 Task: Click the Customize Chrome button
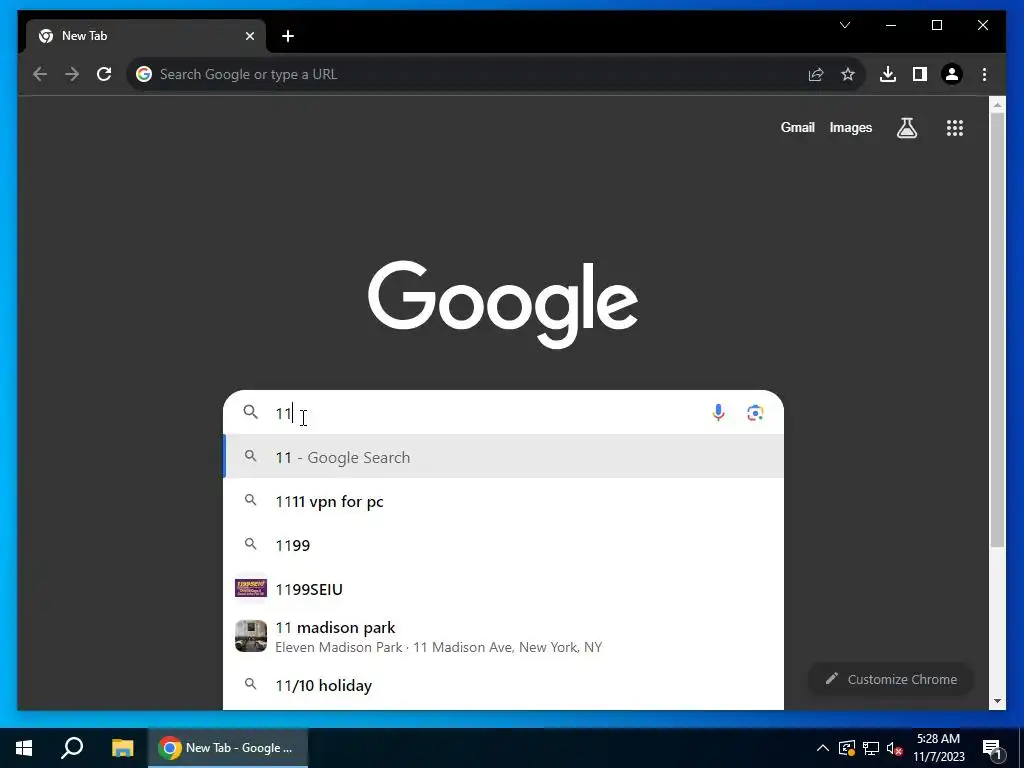(x=891, y=679)
